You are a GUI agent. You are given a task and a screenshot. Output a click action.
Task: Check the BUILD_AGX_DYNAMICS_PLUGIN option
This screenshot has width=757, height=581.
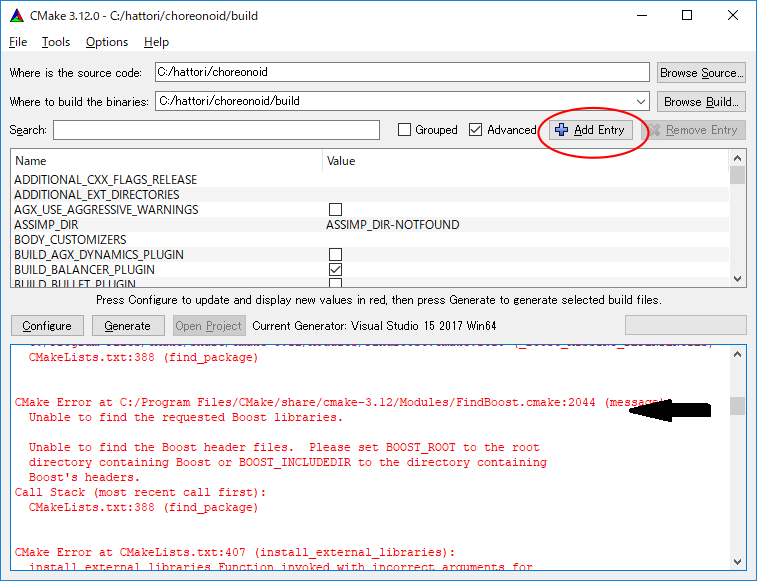(335, 255)
